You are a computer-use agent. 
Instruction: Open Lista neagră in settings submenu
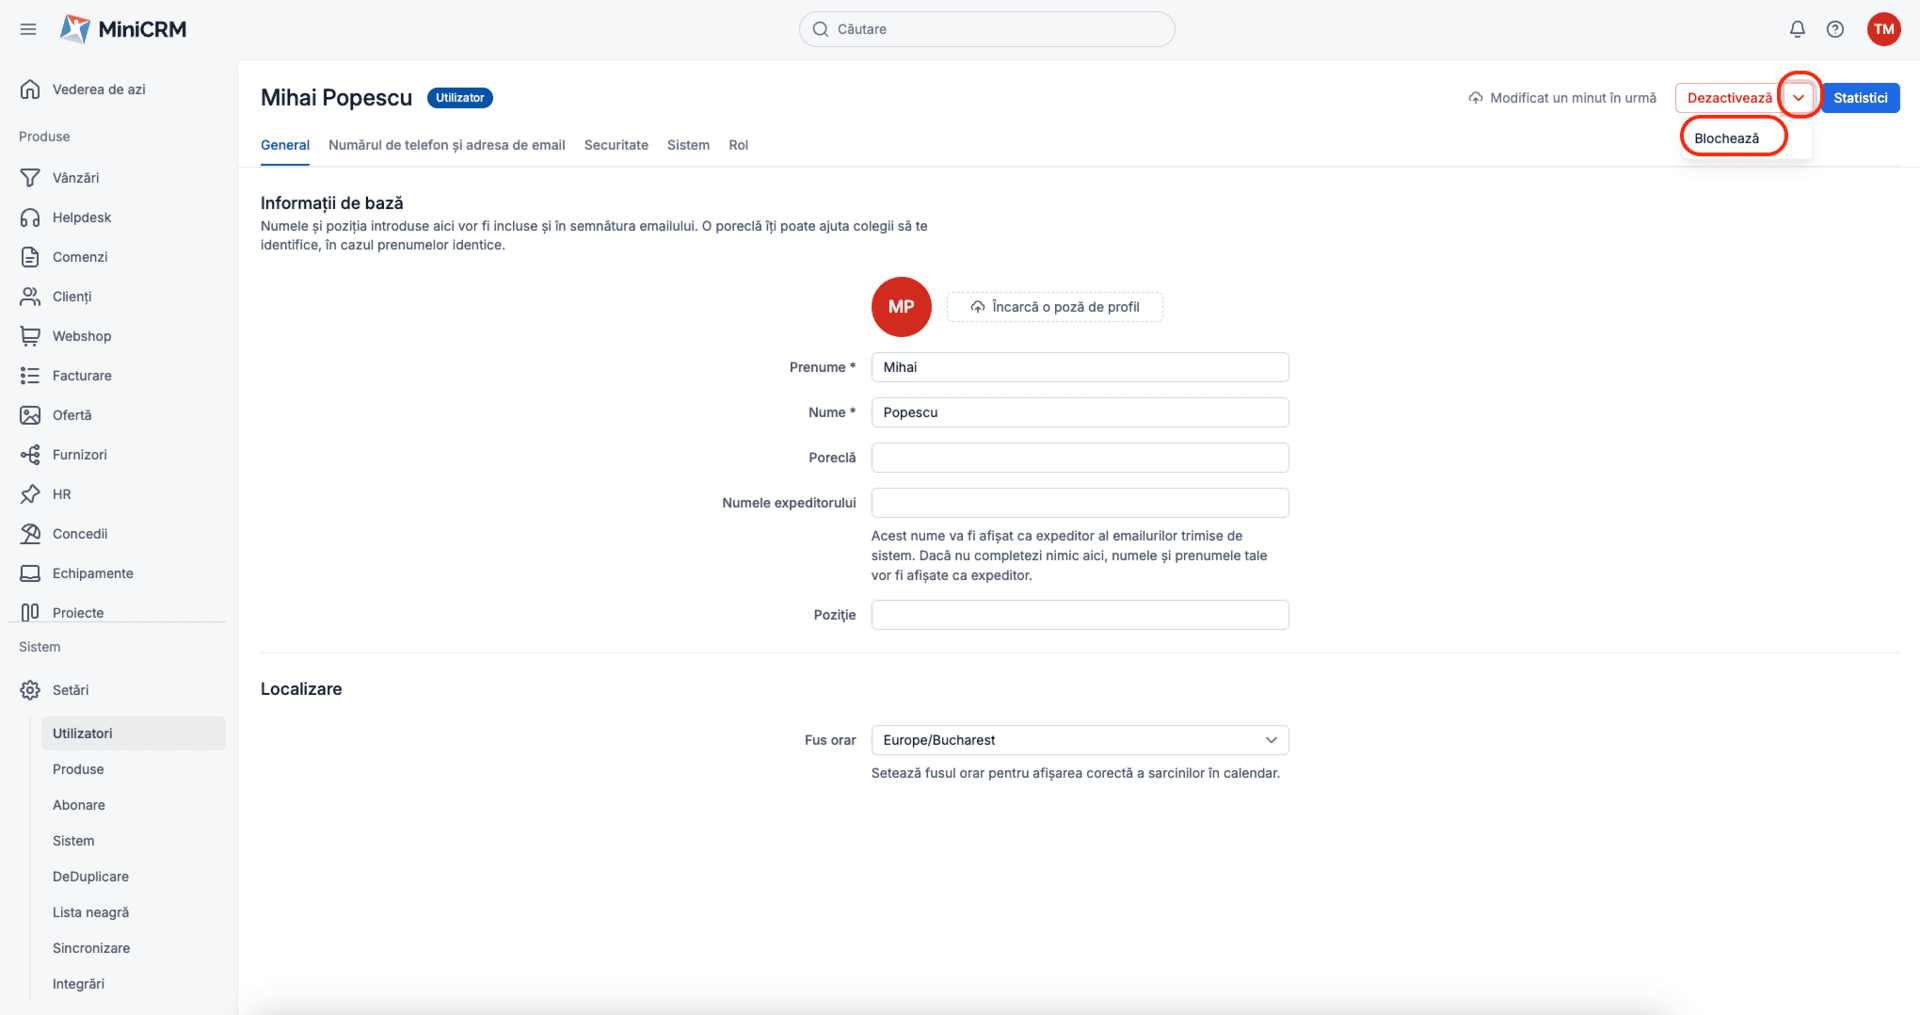[91, 912]
